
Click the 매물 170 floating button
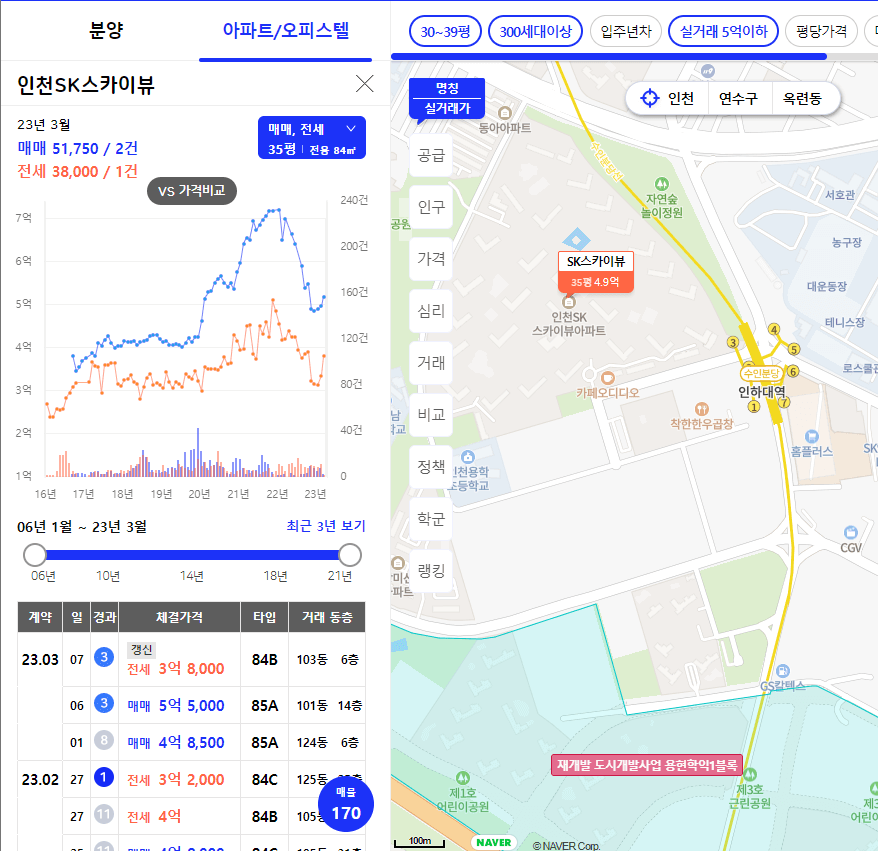coord(345,804)
